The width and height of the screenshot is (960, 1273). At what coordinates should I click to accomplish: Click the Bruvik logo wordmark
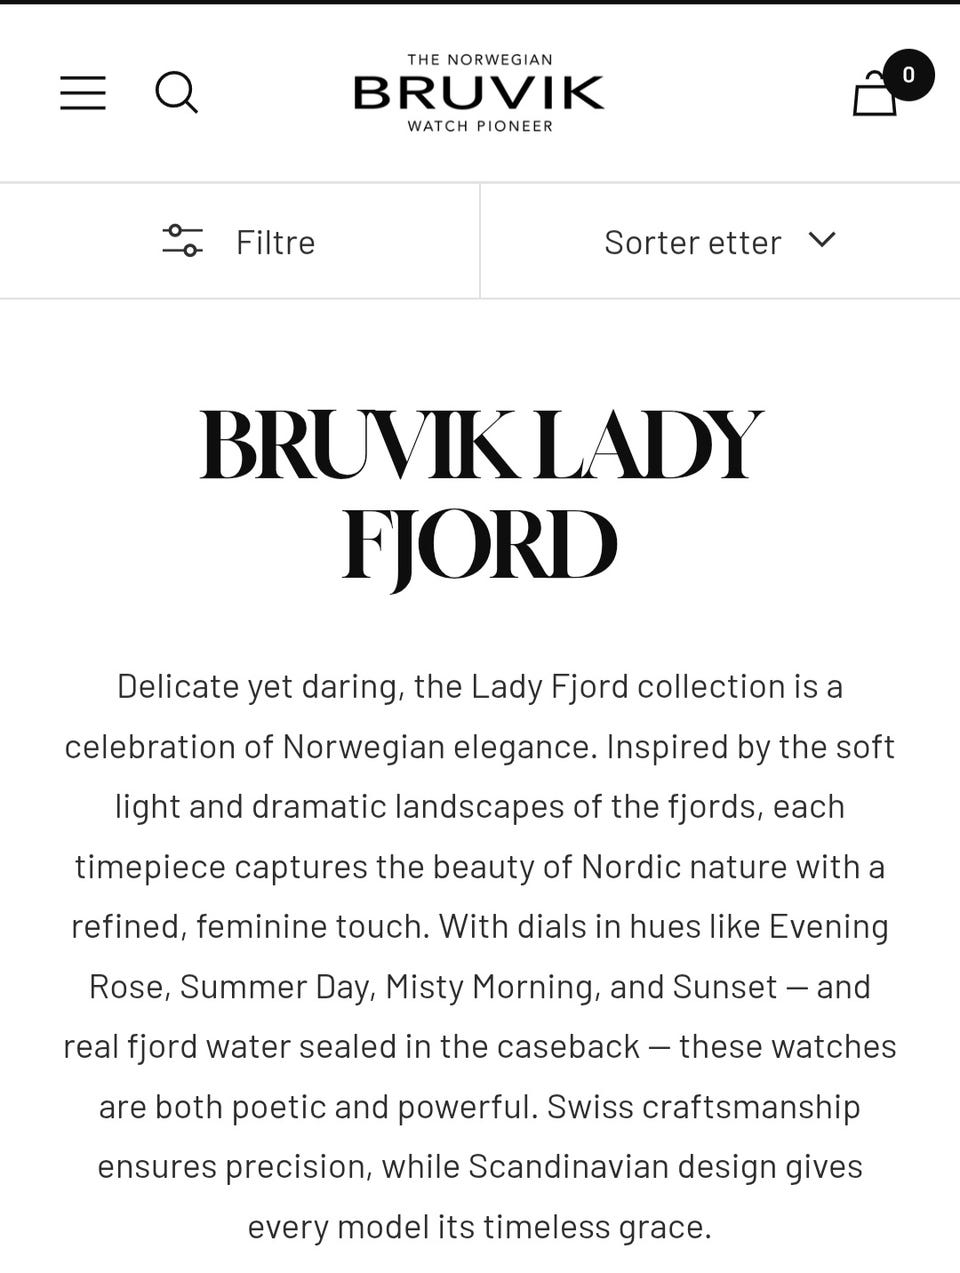(479, 93)
